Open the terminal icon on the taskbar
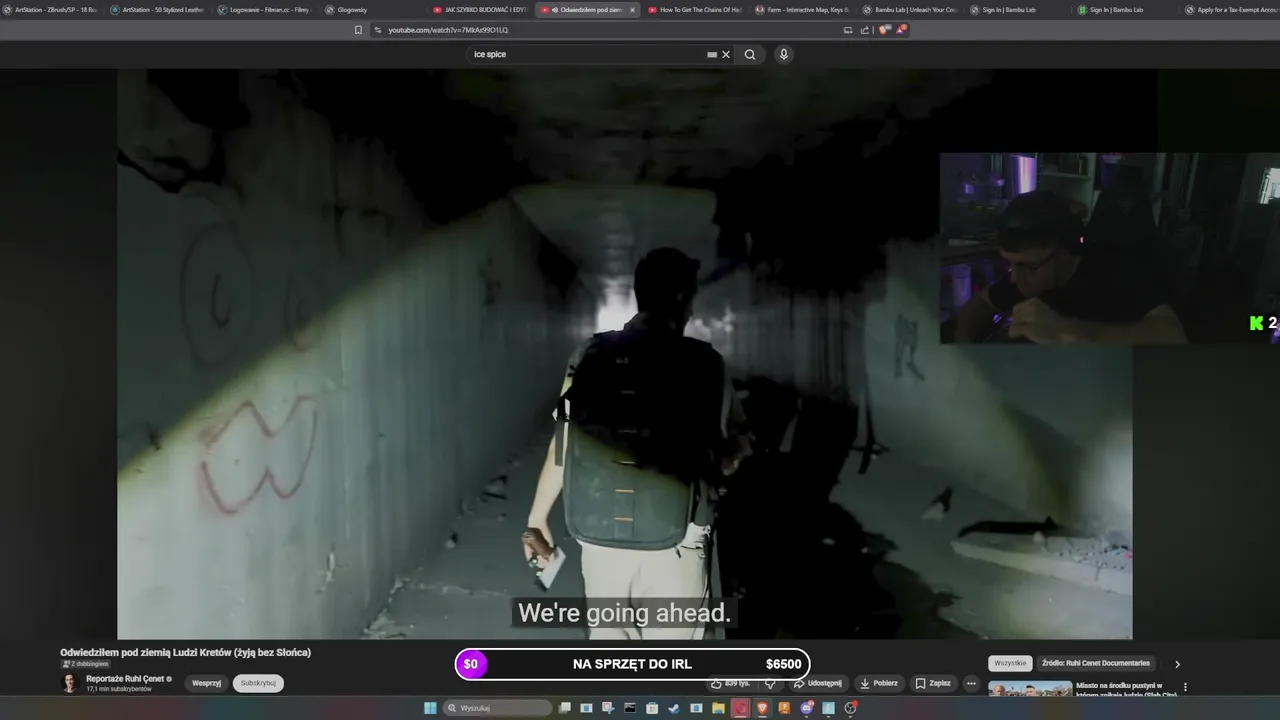The width and height of the screenshot is (1280, 720). (x=630, y=708)
